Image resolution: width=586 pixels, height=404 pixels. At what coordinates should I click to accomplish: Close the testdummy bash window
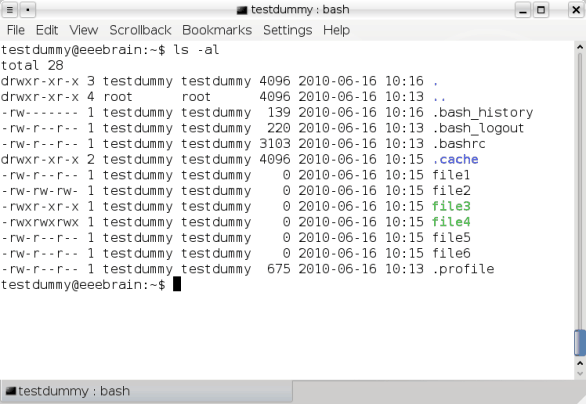pyautogui.click(x=576, y=10)
